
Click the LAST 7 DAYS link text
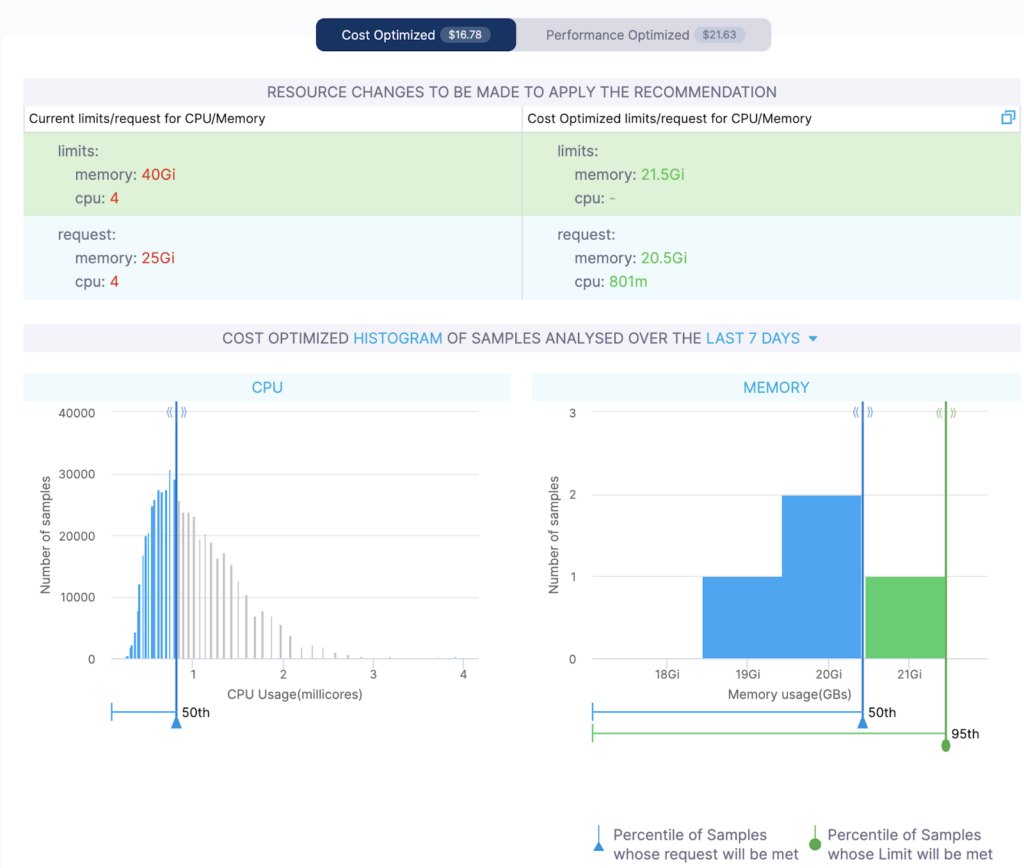(x=753, y=338)
